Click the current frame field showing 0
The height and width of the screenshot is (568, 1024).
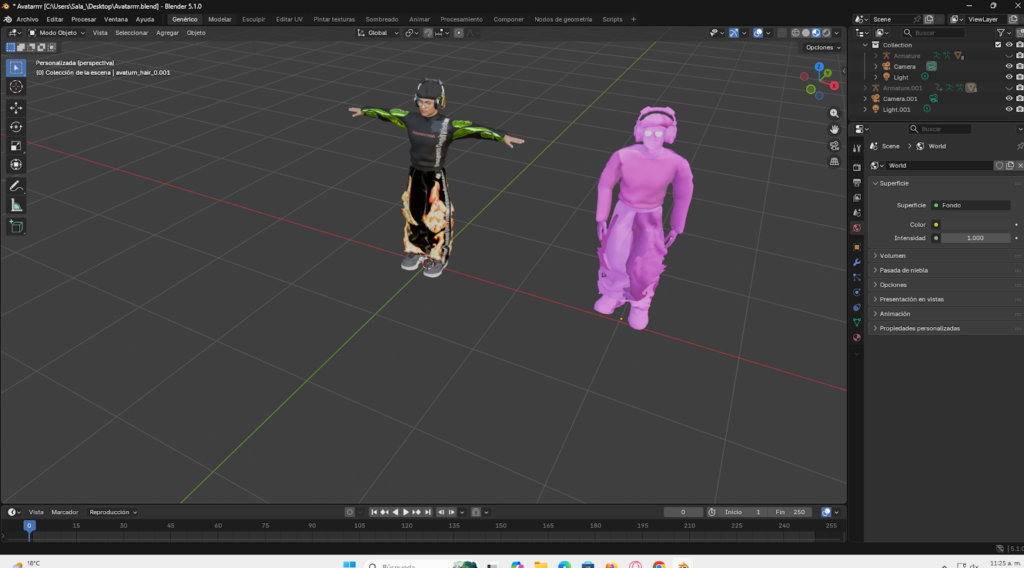(683, 513)
